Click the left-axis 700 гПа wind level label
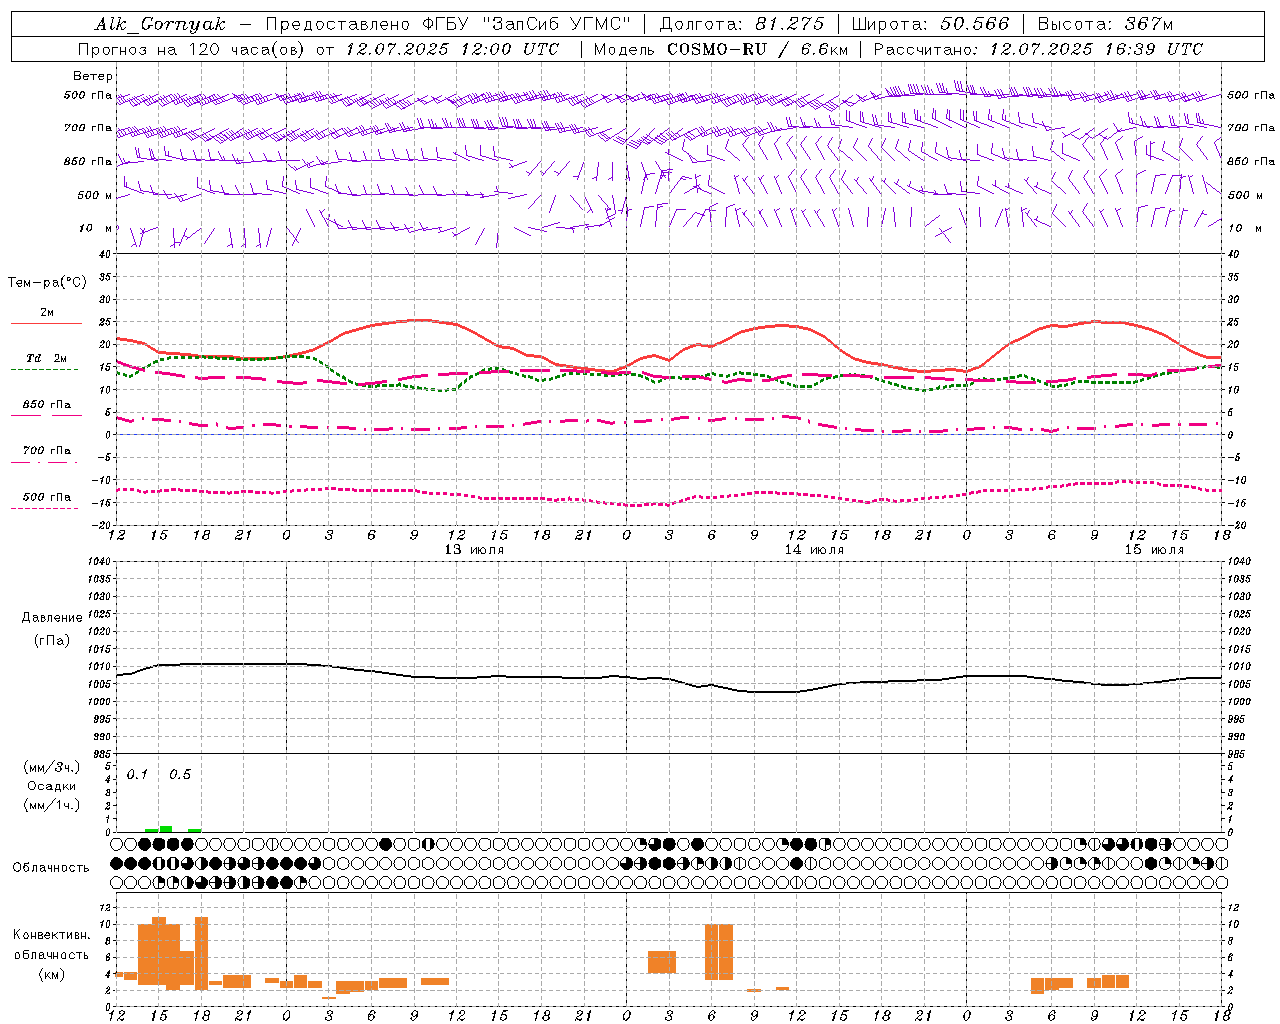 (88, 128)
